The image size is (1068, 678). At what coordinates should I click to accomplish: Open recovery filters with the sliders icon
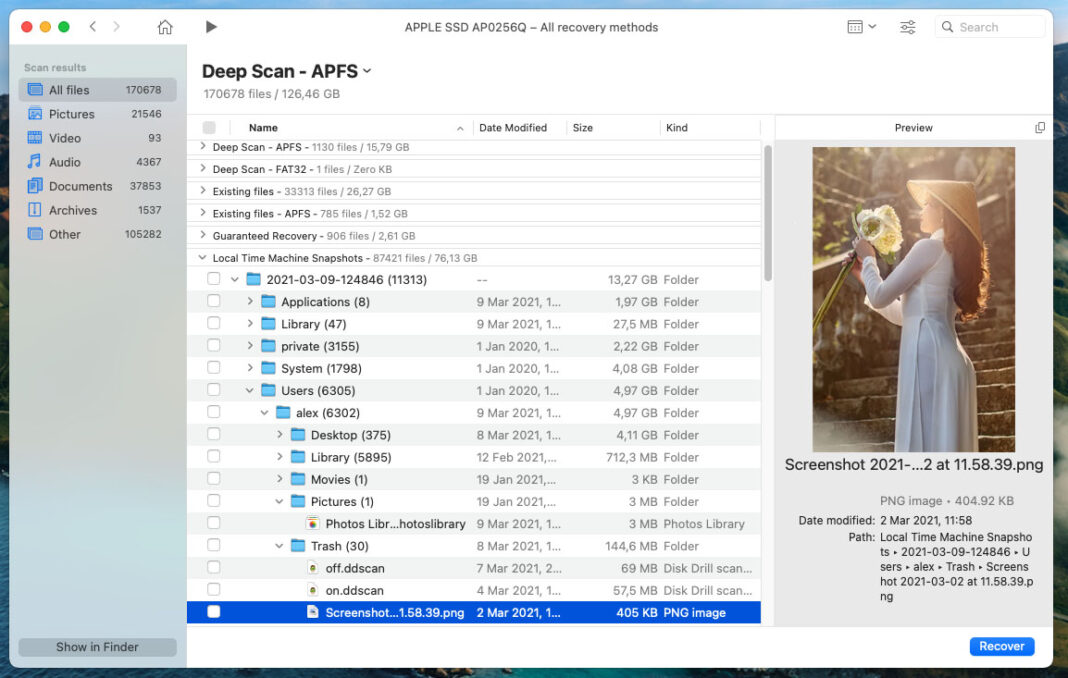(907, 27)
